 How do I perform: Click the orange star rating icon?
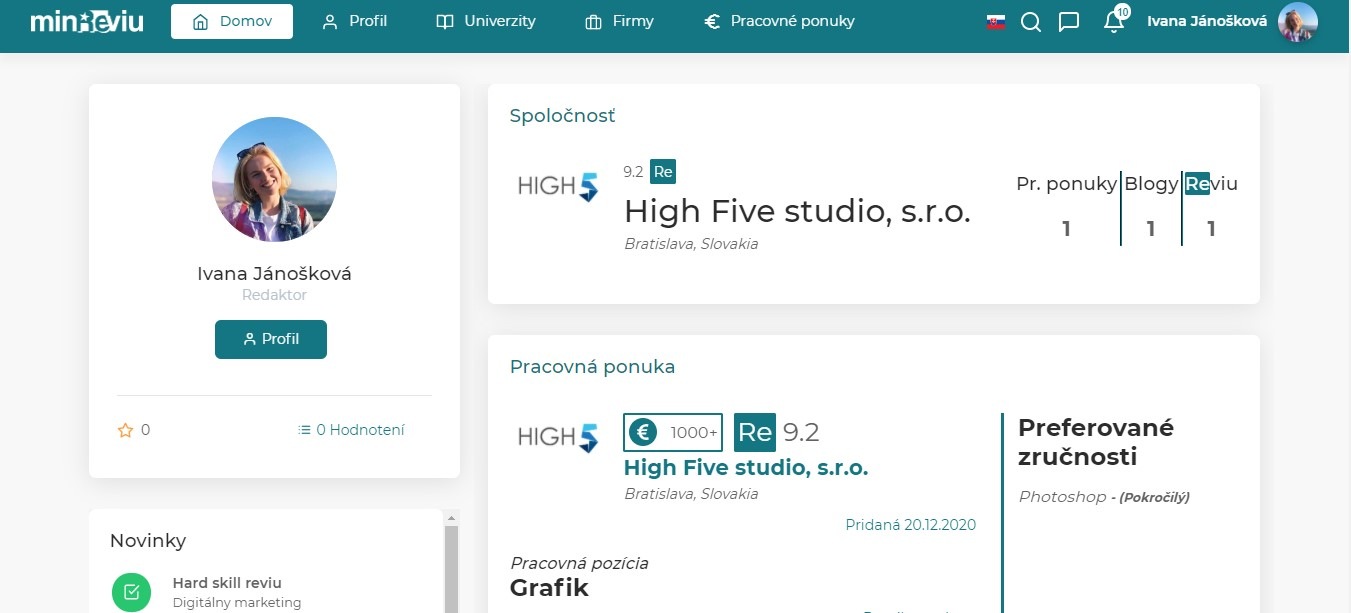pos(126,430)
